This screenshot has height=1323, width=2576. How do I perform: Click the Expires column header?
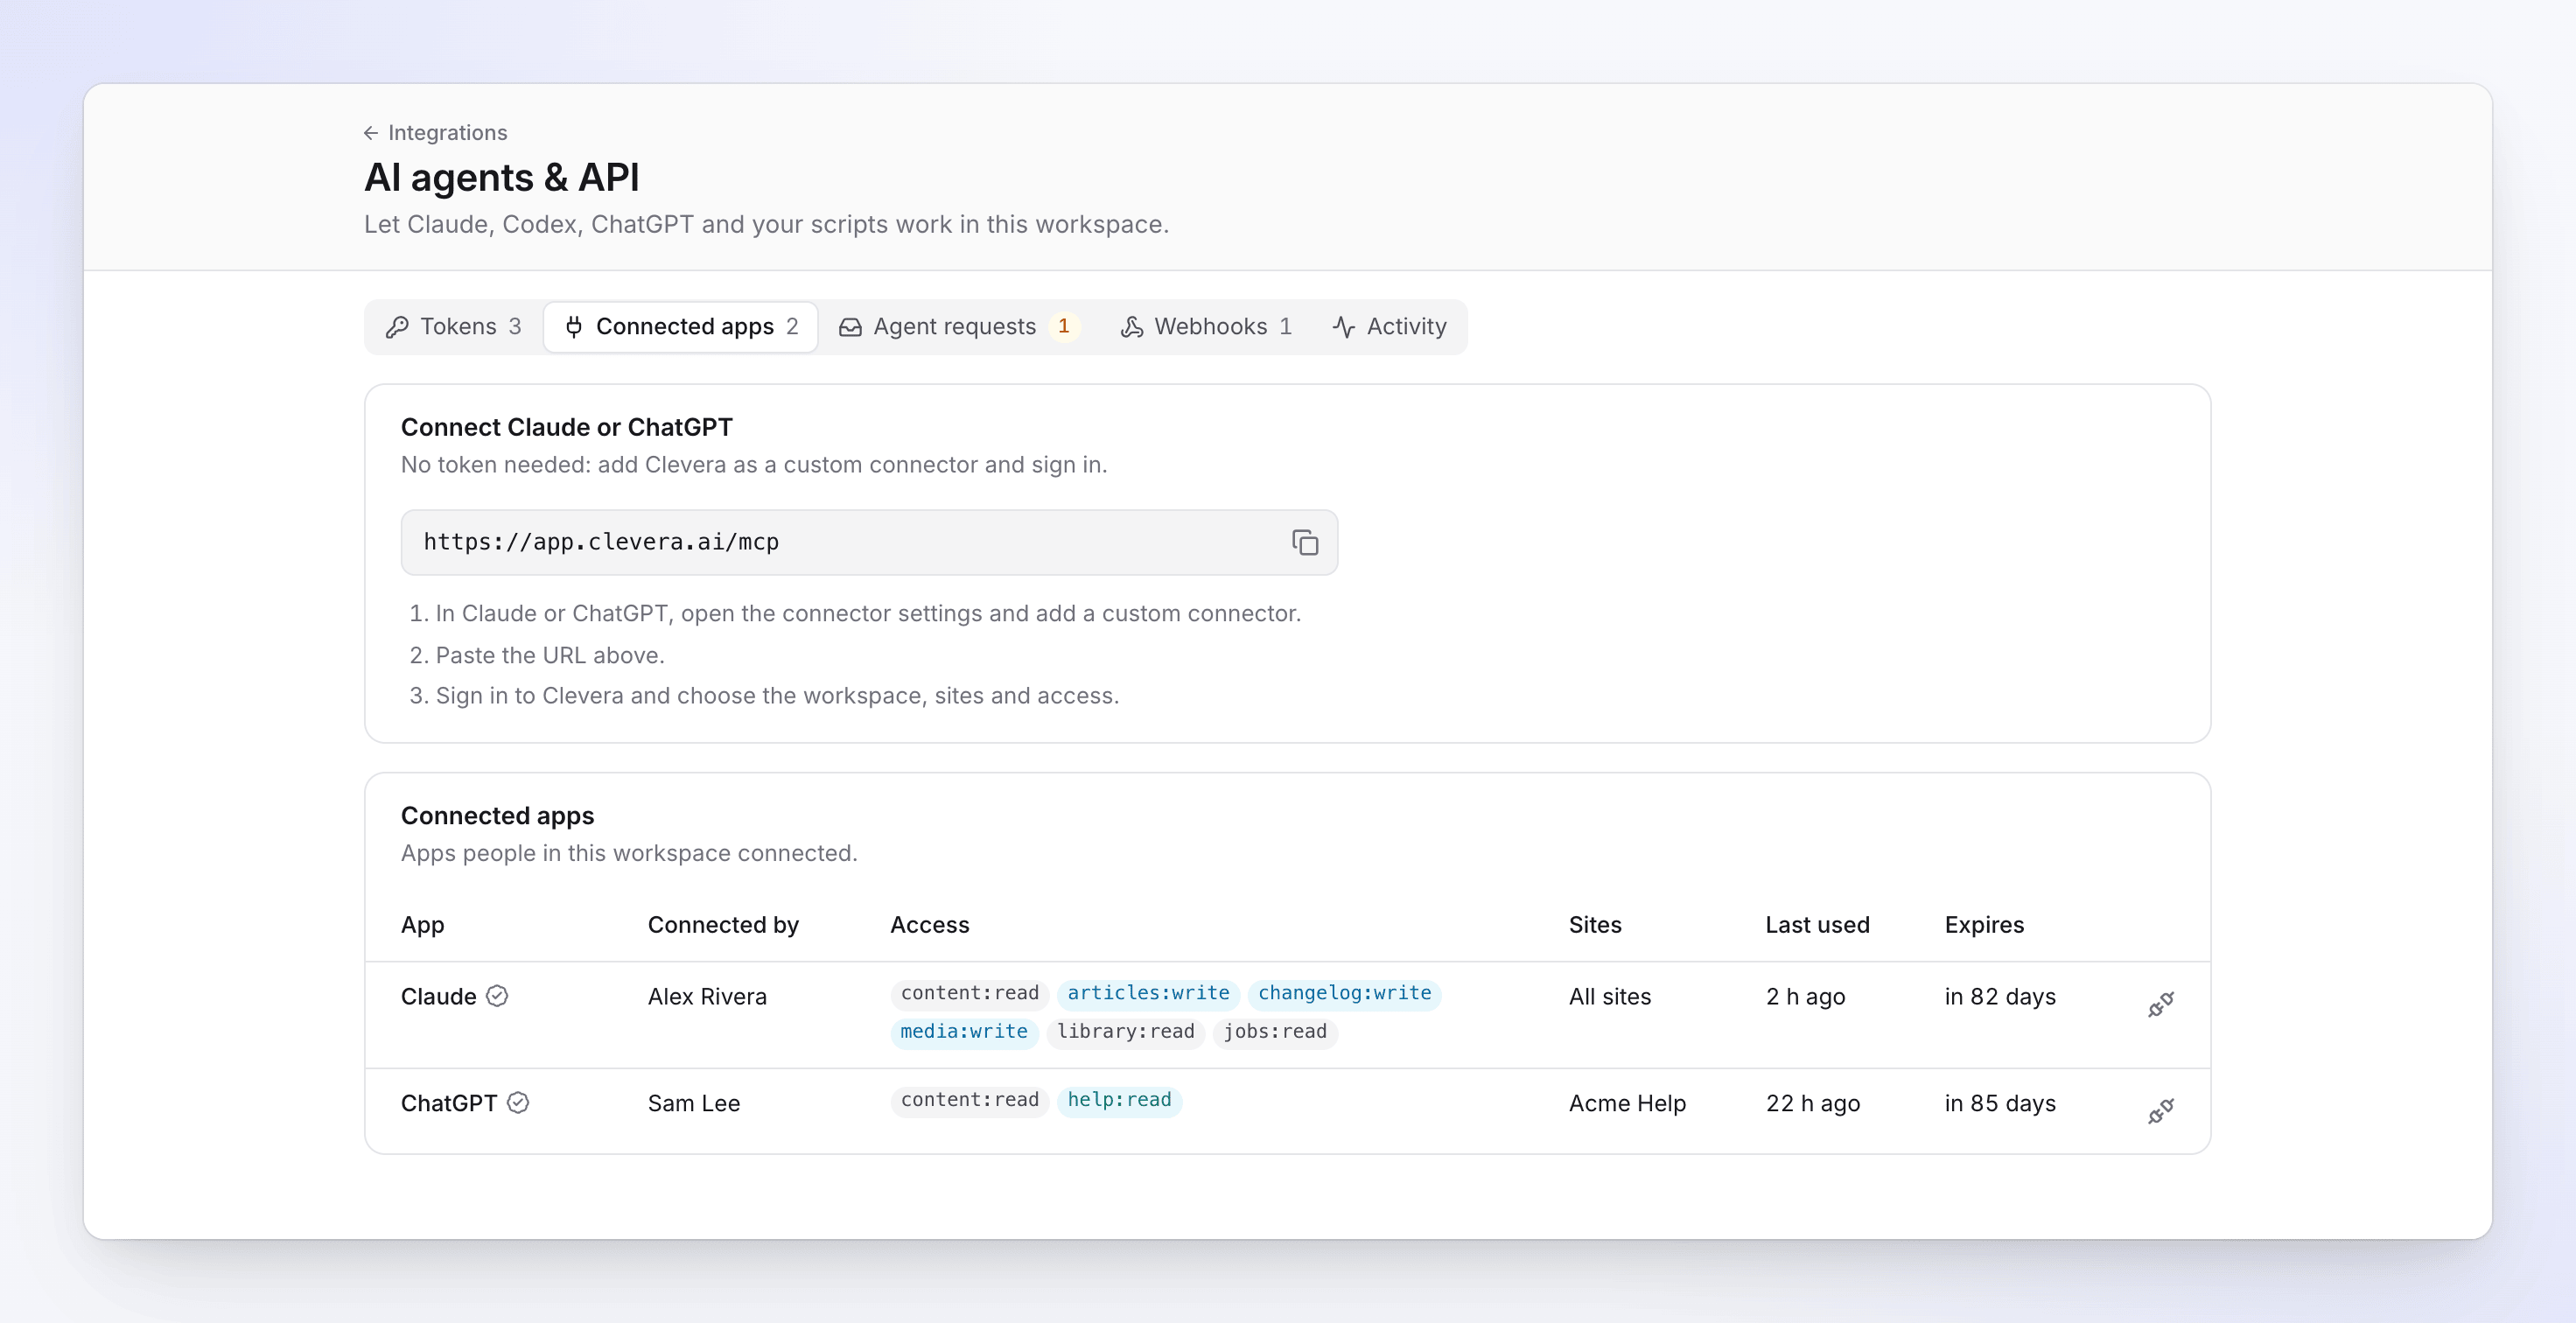pos(1984,925)
